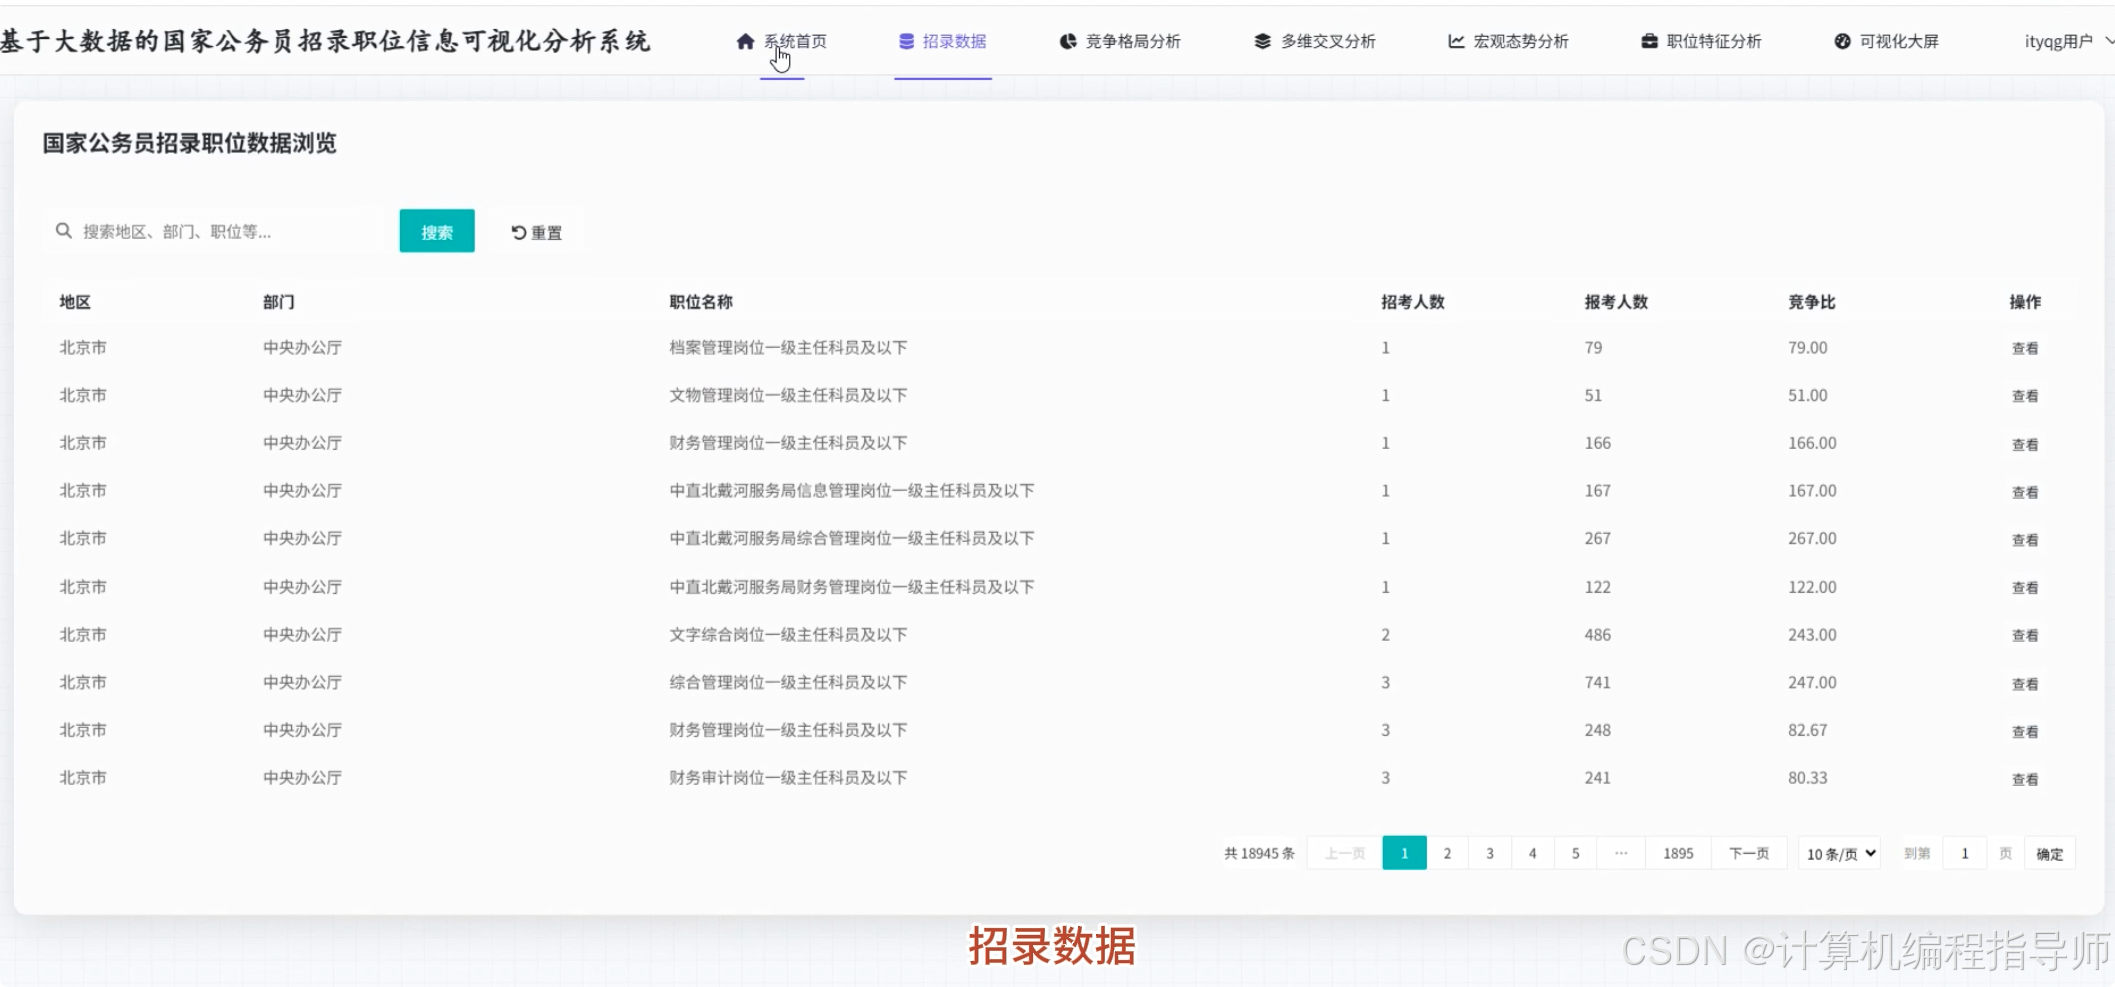Screen dimensions: 2115x987
Task: Click the home icon beside 系统首页
Action: 745,41
